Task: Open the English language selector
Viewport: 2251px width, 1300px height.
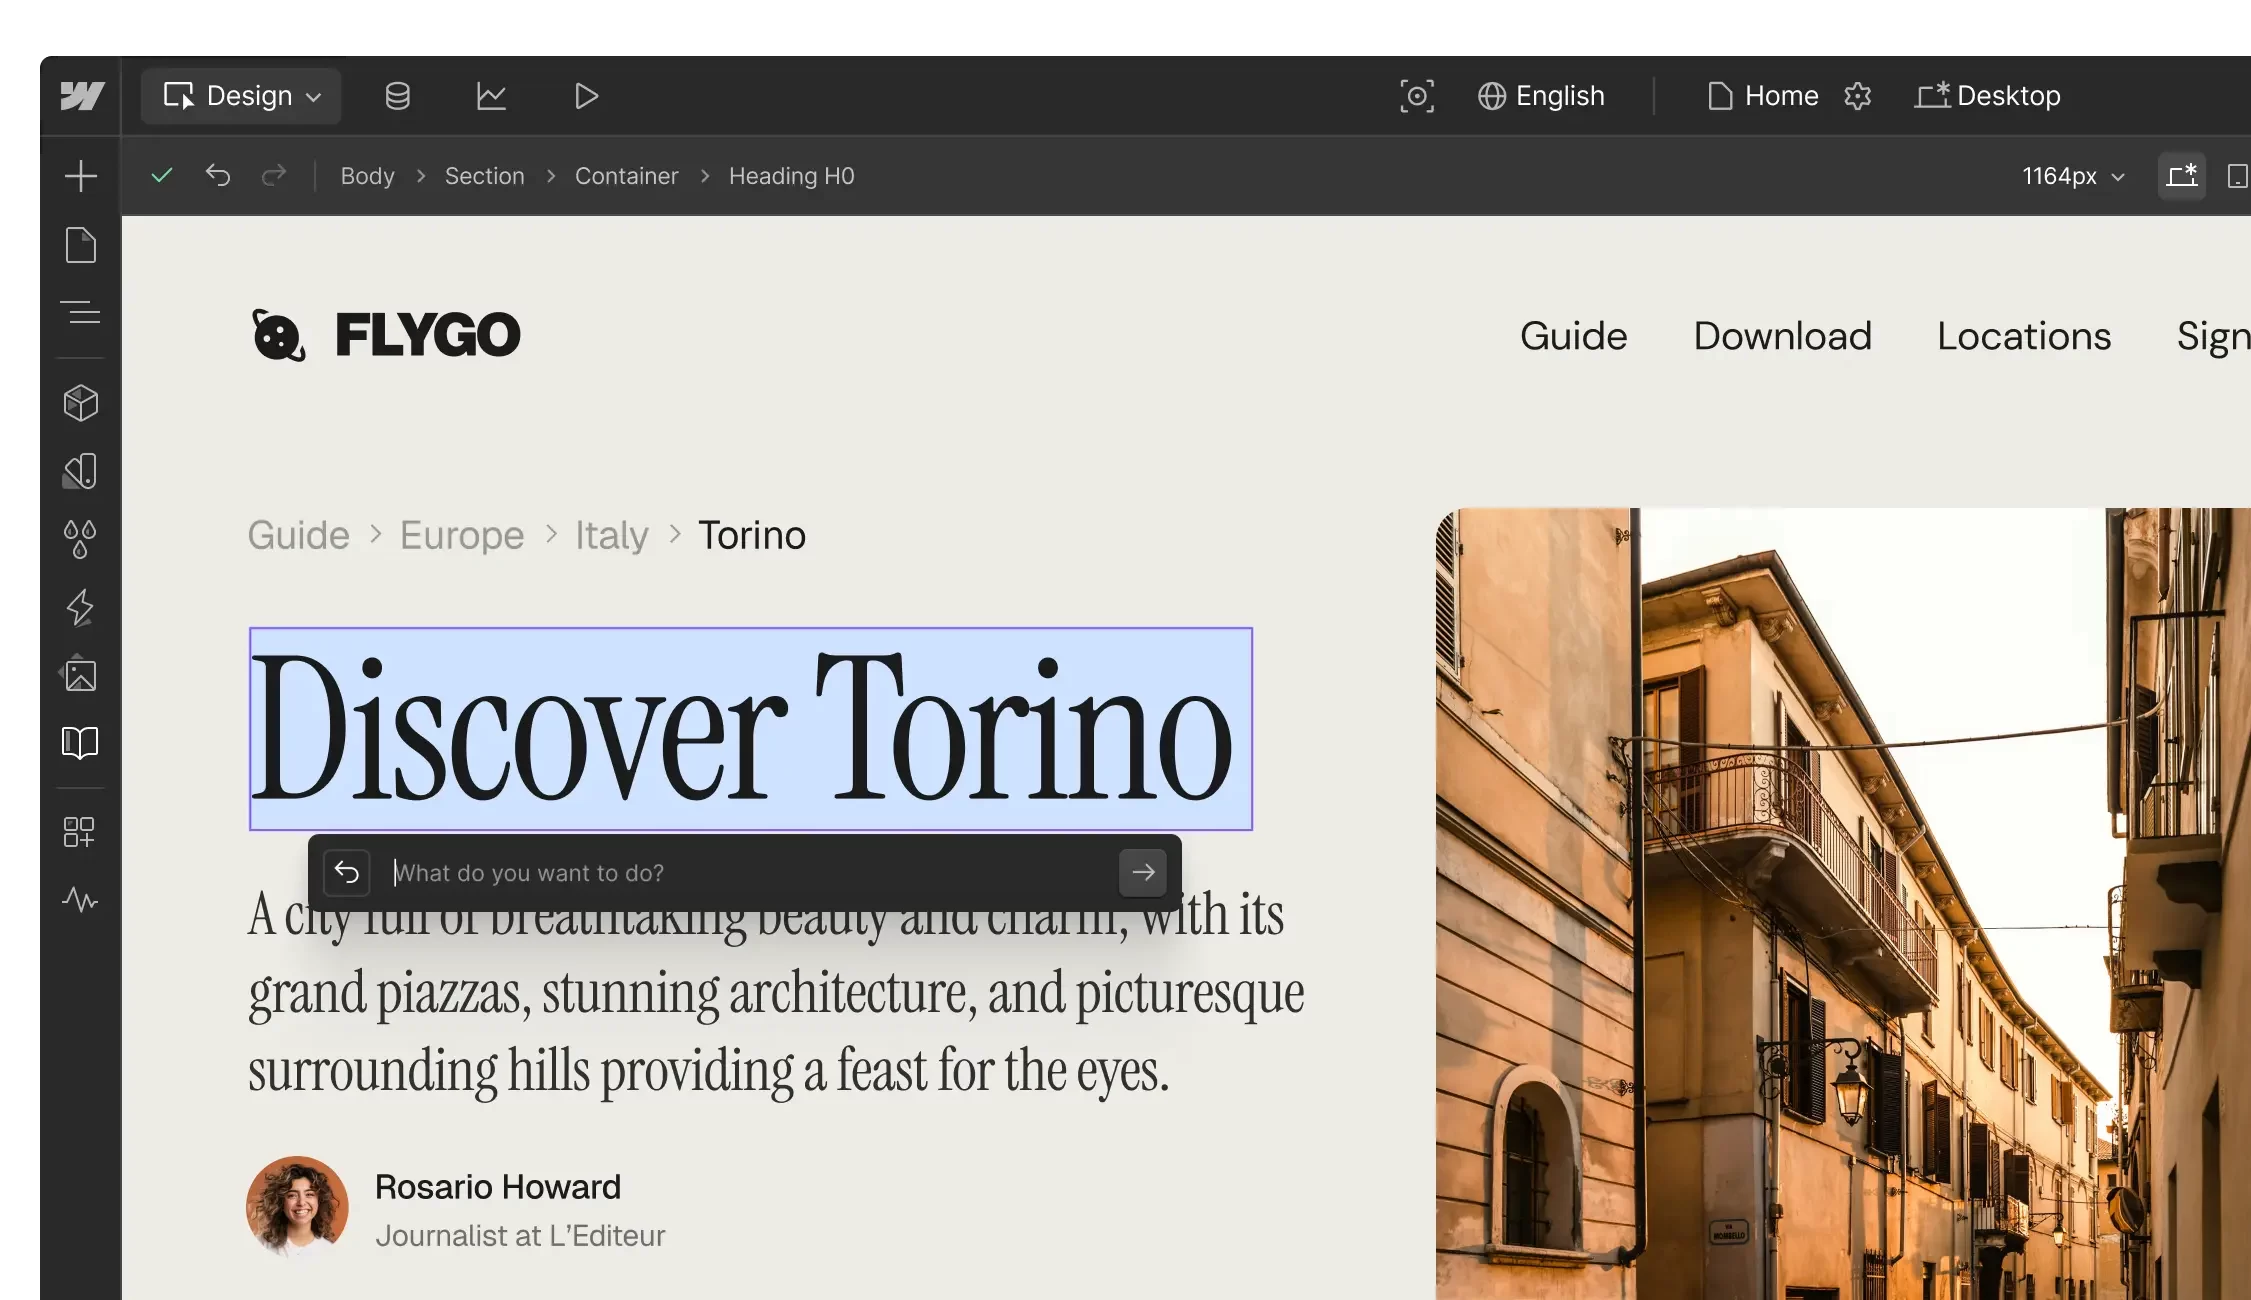Action: pos(1541,95)
